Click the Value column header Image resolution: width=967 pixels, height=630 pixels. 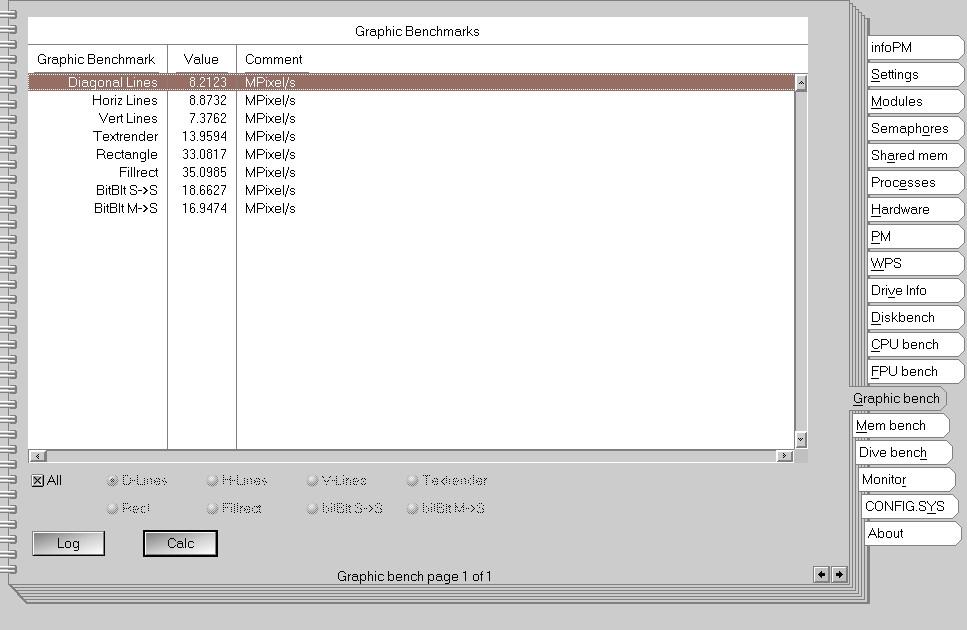[x=201, y=60]
